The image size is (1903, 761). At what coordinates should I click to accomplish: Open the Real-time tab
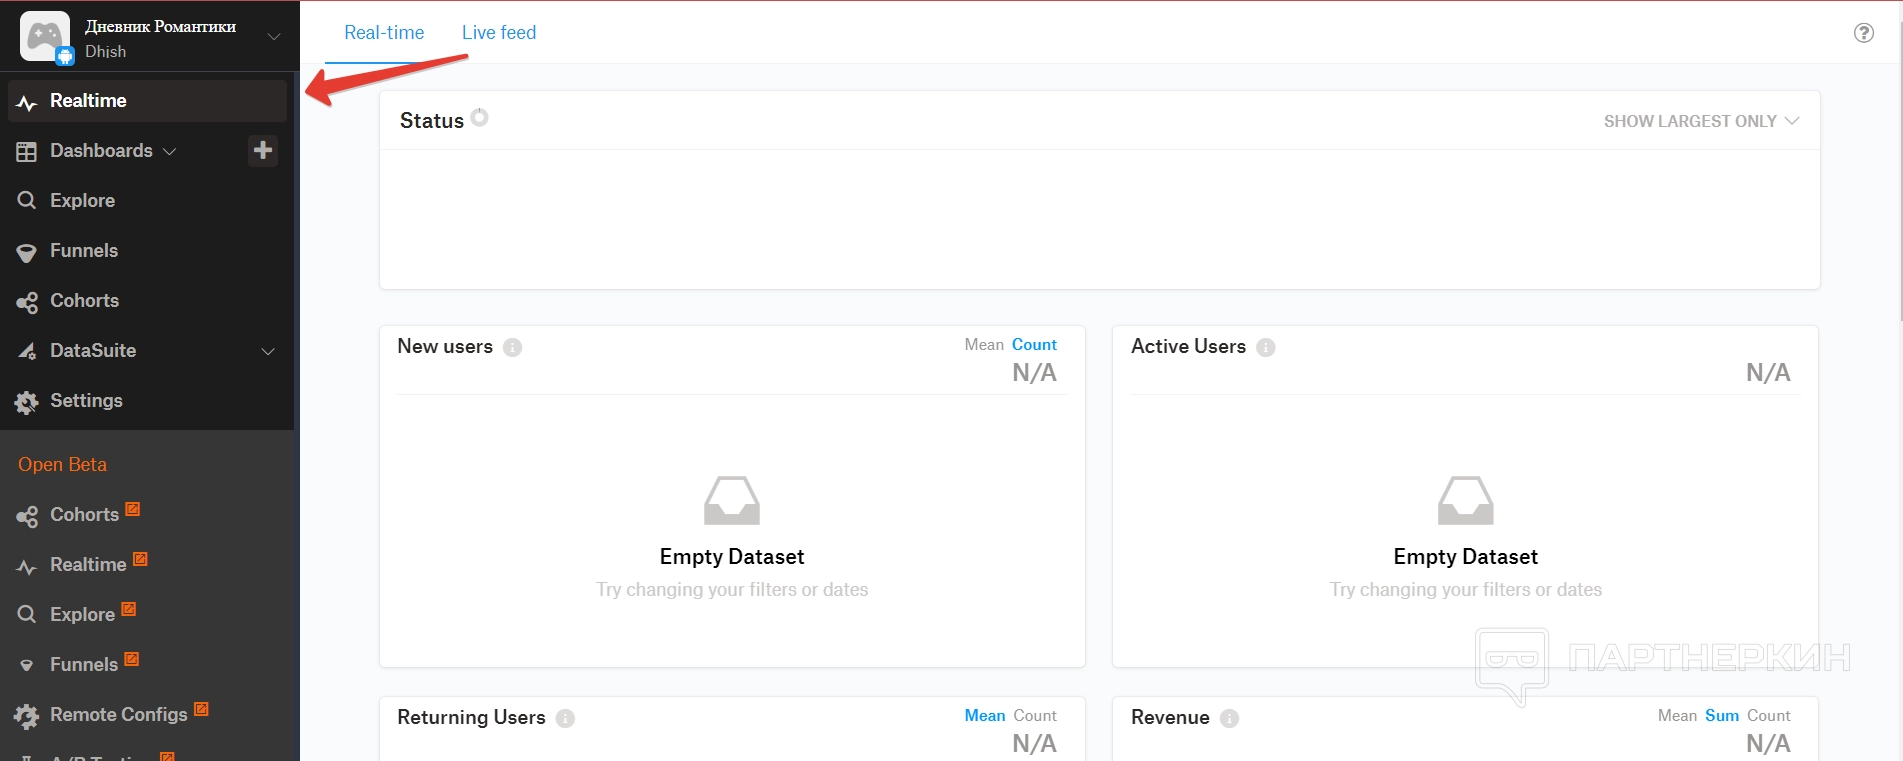384,33
